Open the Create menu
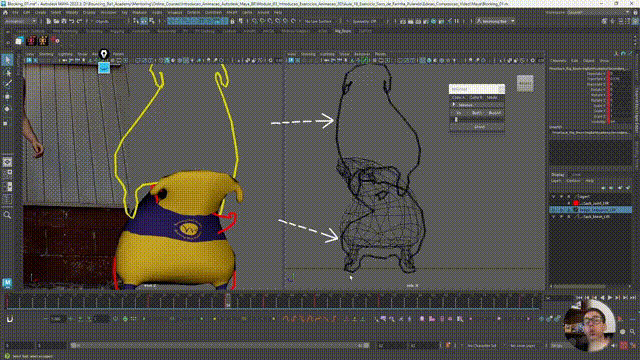Image resolution: width=640 pixels, height=360 pixels. click(x=40, y=13)
